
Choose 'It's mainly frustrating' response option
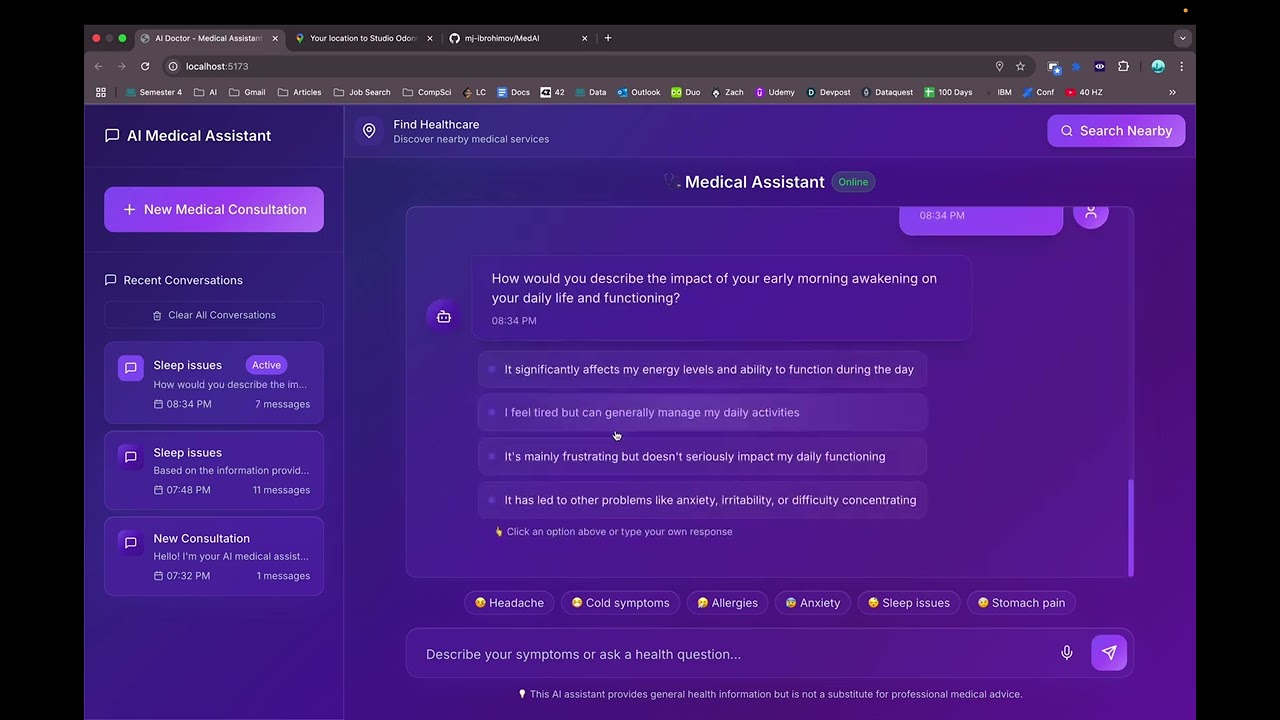coord(702,456)
